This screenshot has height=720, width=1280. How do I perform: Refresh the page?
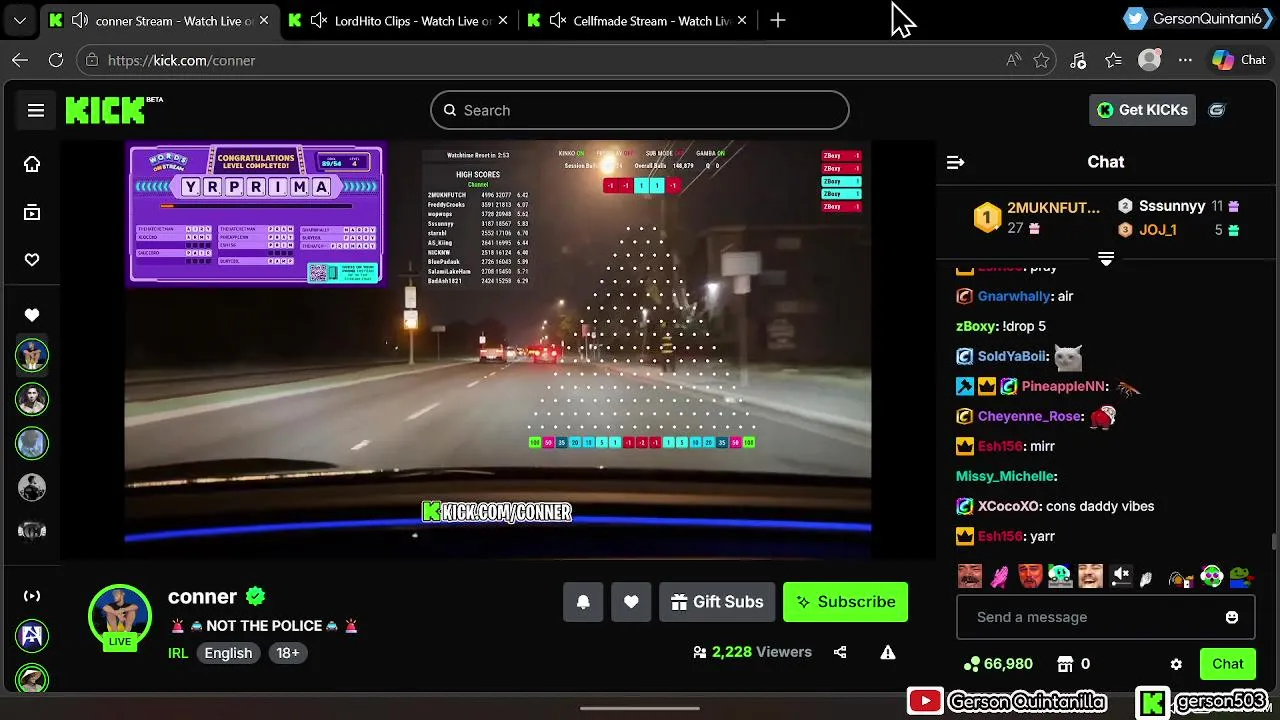pos(56,60)
